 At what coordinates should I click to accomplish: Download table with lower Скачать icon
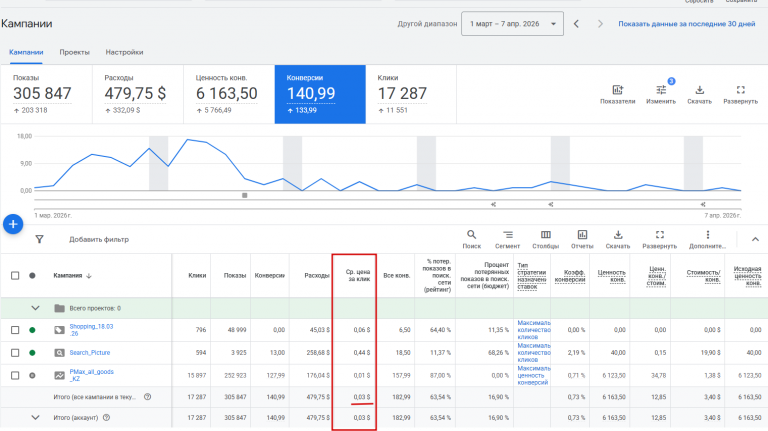[618, 235]
